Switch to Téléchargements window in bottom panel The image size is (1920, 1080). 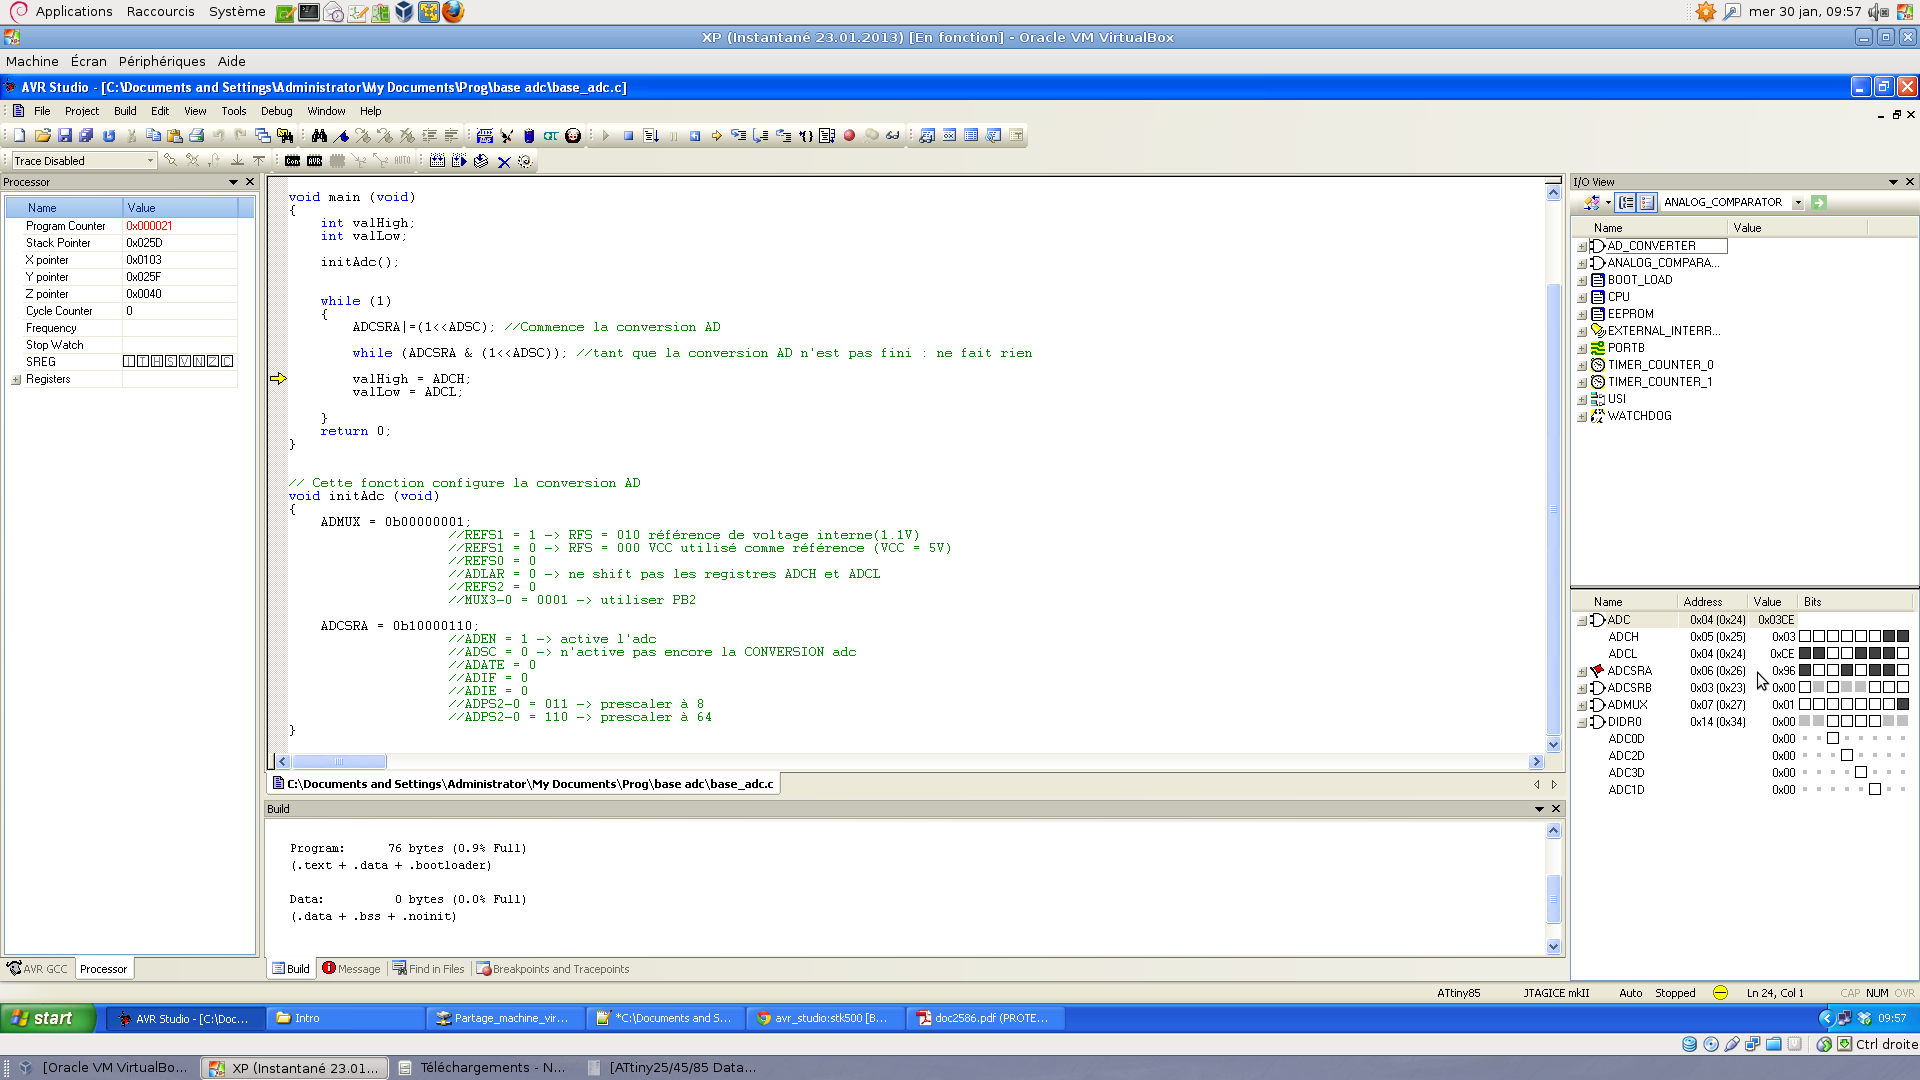482,1068
